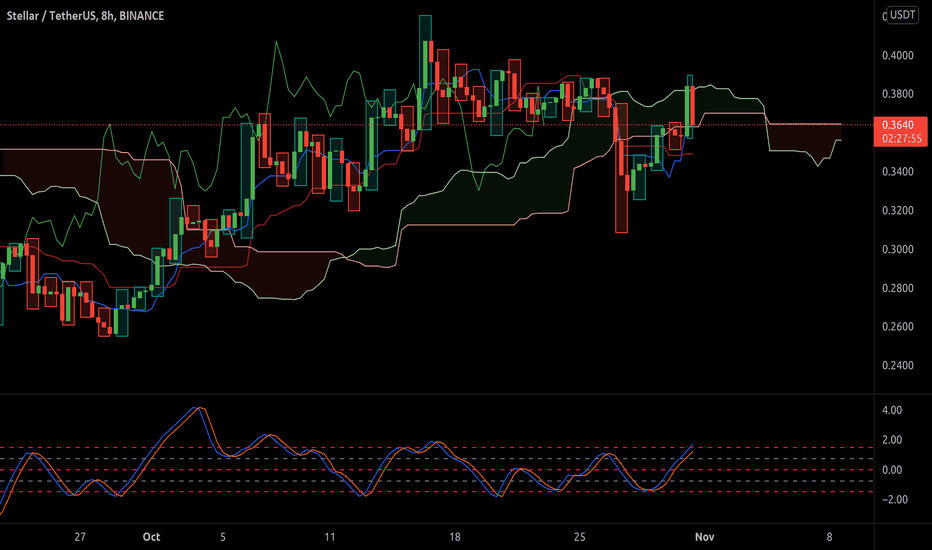The image size is (932, 550).
Task: Click the oscillator 4.00 scale label
Action: click(x=892, y=410)
